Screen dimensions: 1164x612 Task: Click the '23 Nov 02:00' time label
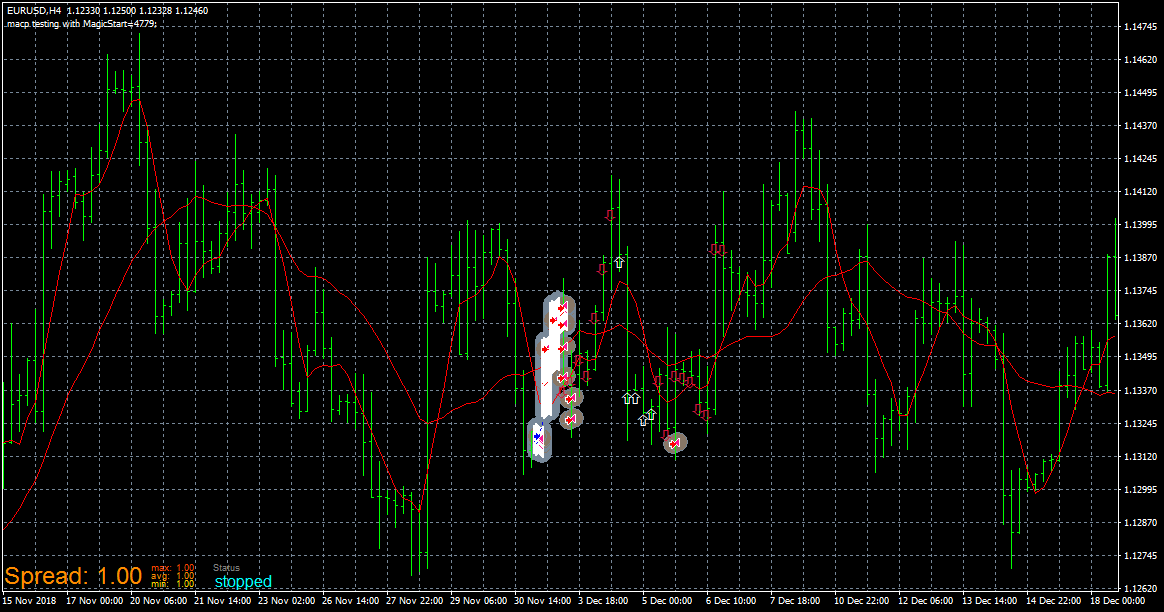tap(287, 600)
